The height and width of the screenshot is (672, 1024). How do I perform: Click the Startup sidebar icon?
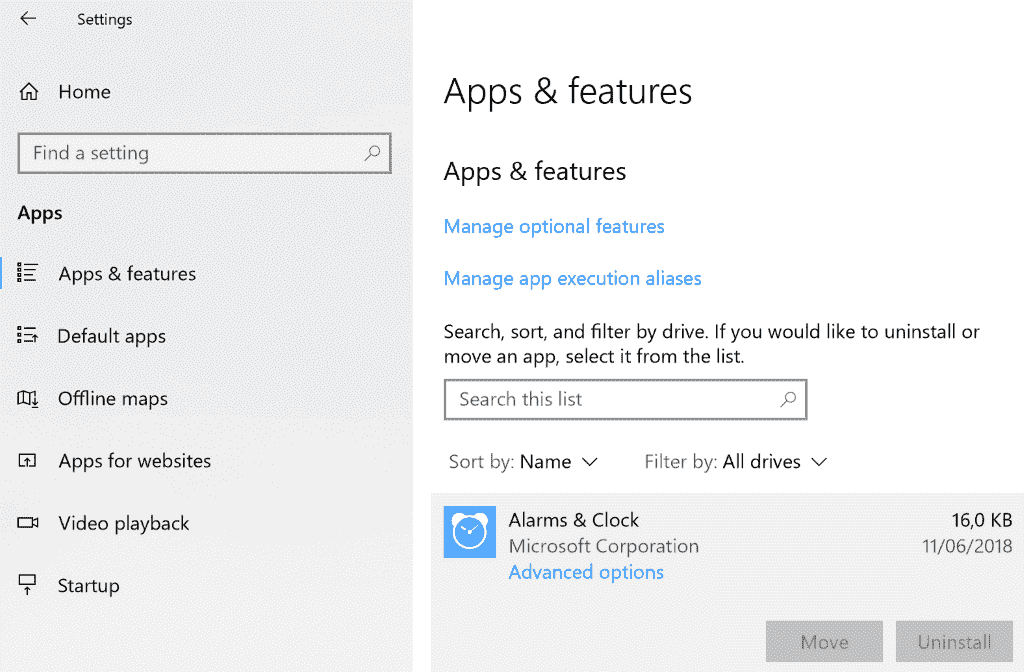click(x=27, y=584)
